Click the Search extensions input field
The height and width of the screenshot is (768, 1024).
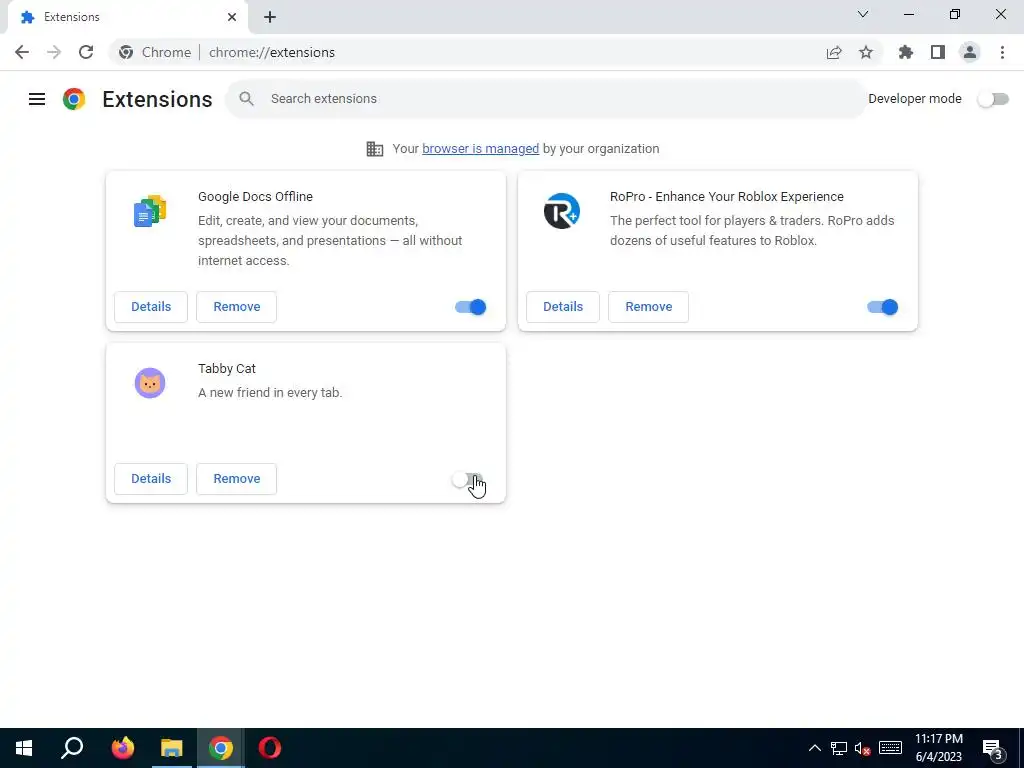pos(546,99)
